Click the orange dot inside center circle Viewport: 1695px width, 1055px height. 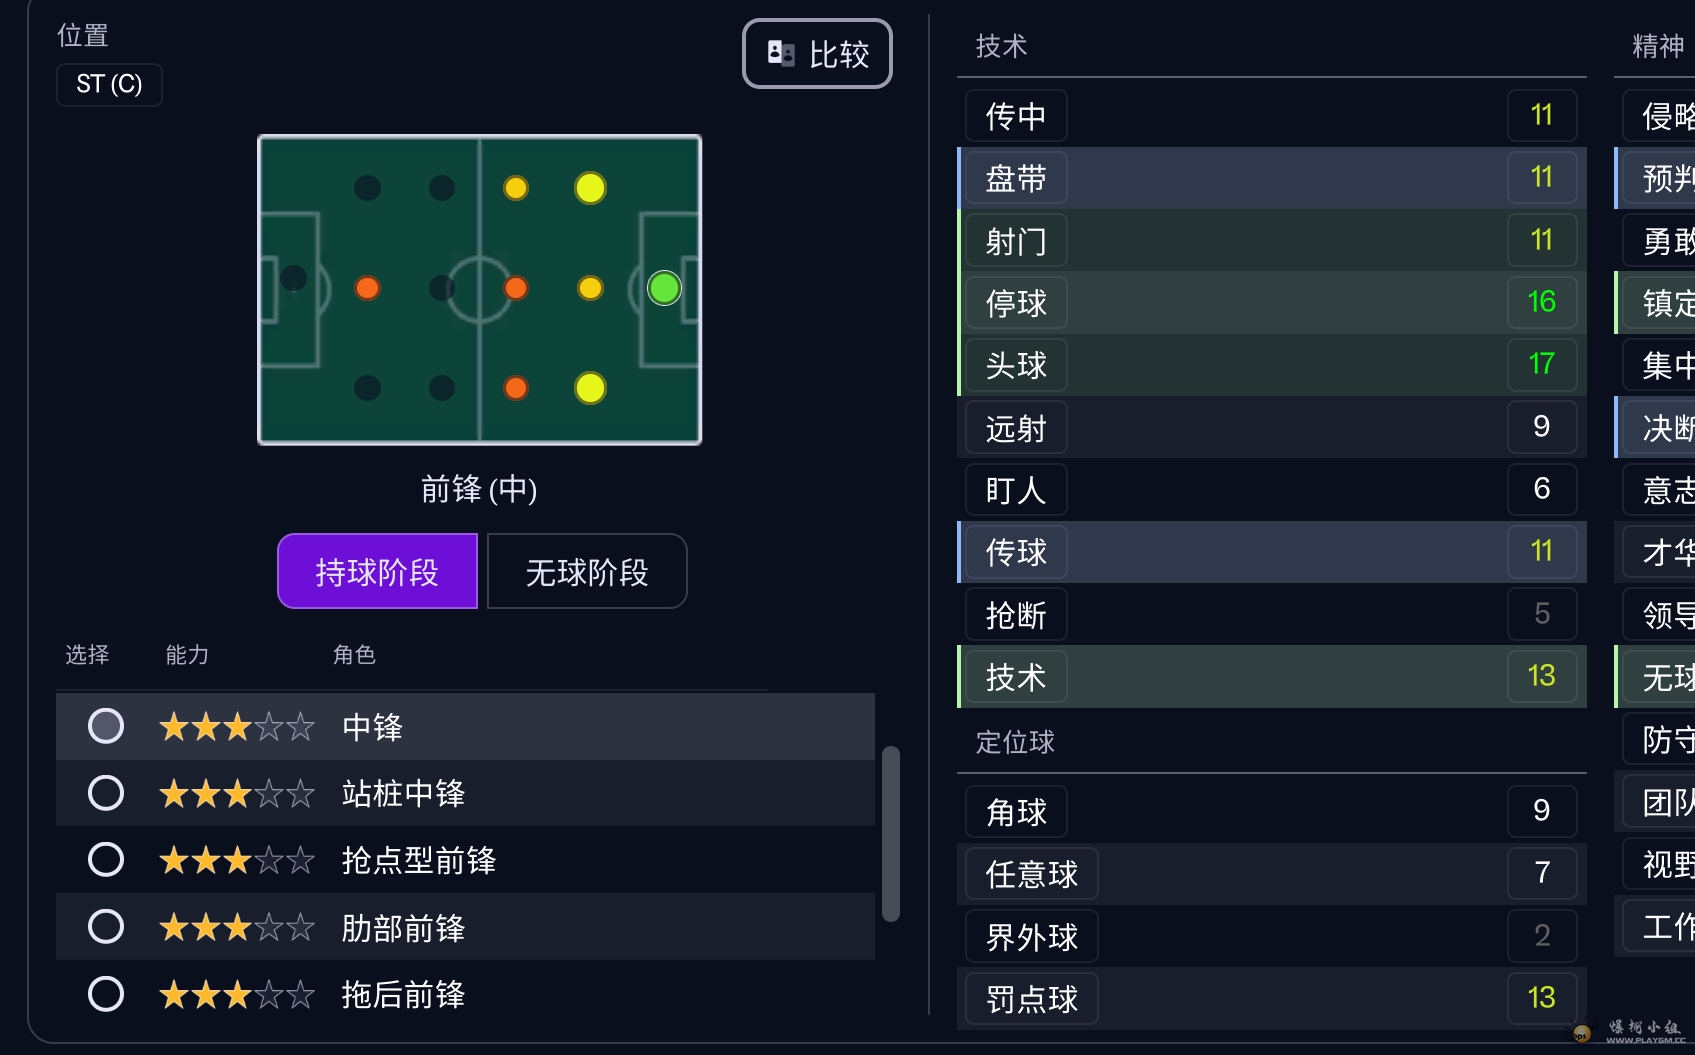pos(516,288)
